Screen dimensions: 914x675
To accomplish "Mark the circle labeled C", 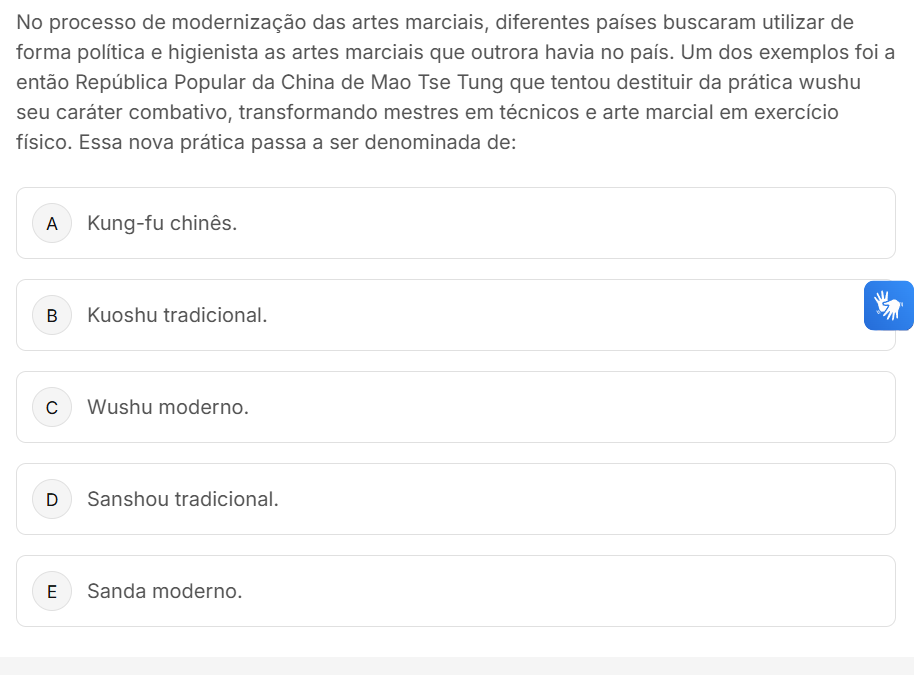I will 52,408.
